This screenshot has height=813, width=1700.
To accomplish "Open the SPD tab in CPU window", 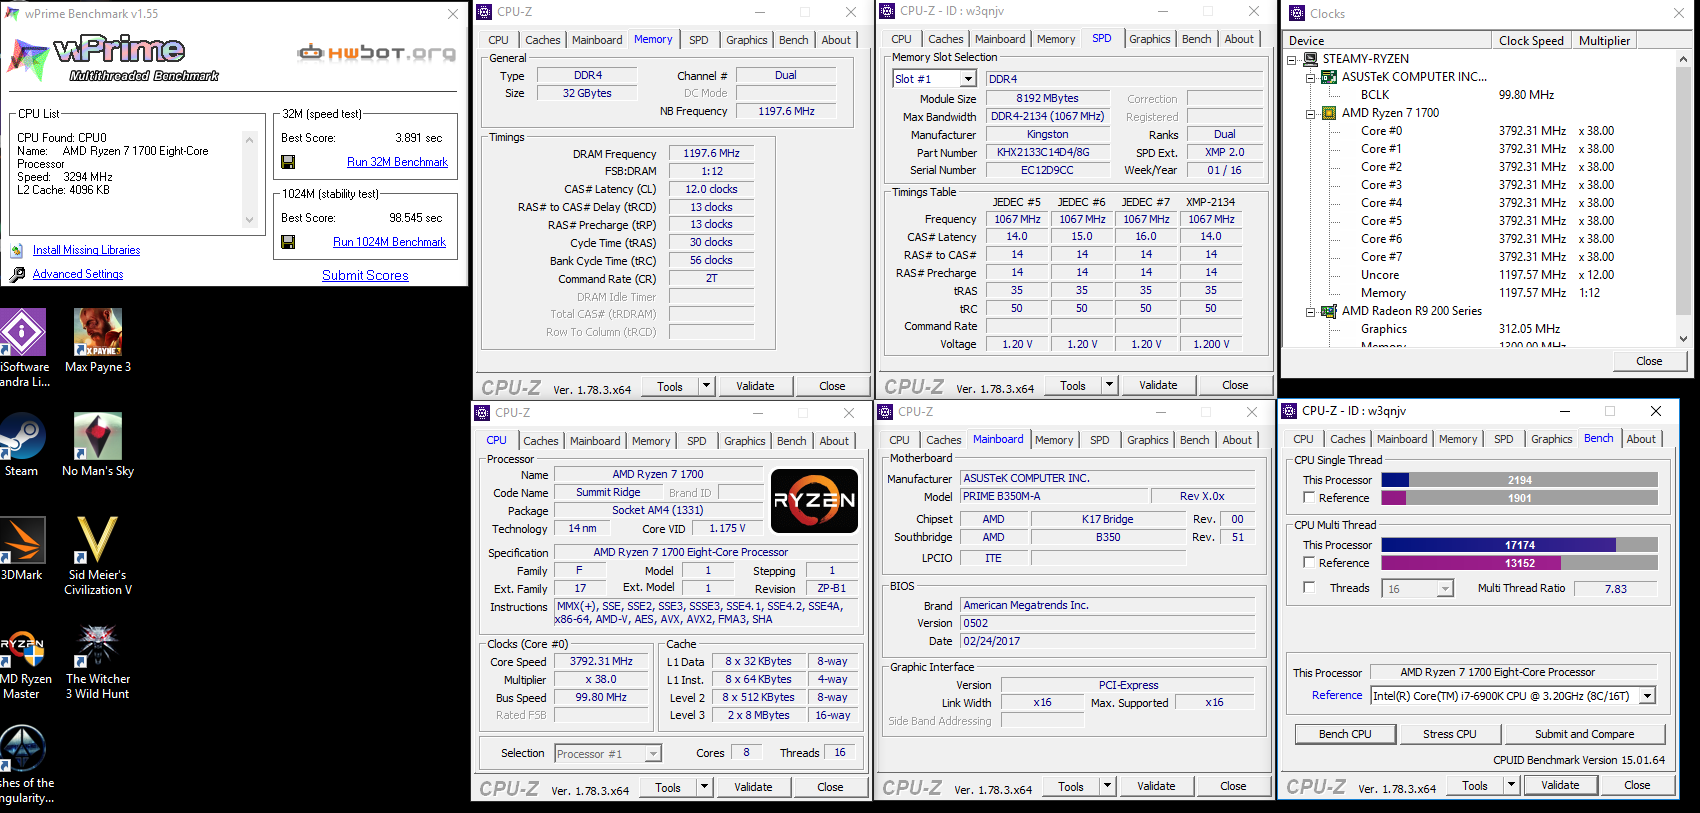I will point(697,441).
